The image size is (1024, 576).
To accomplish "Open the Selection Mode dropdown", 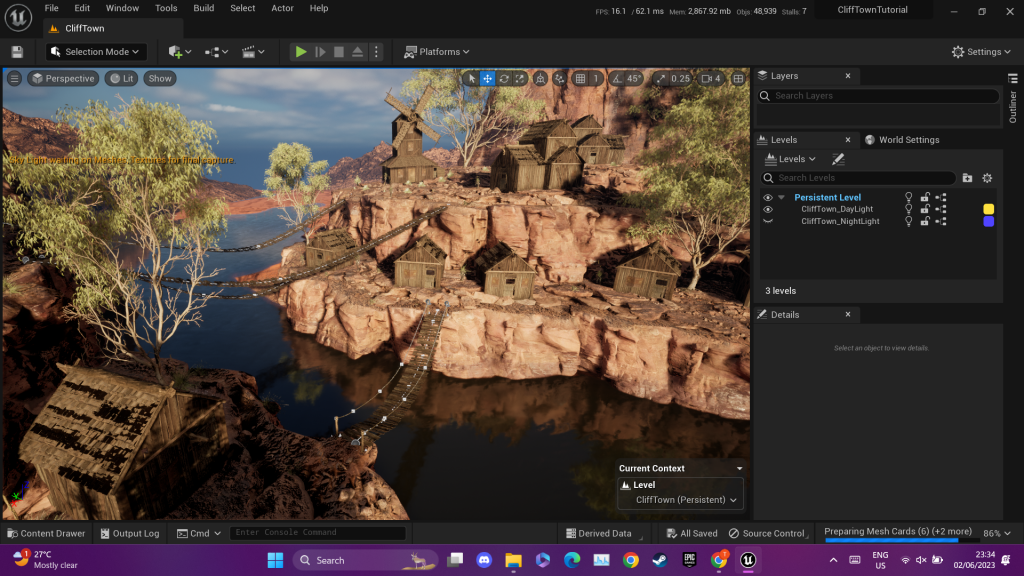I will [x=97, y=52].
